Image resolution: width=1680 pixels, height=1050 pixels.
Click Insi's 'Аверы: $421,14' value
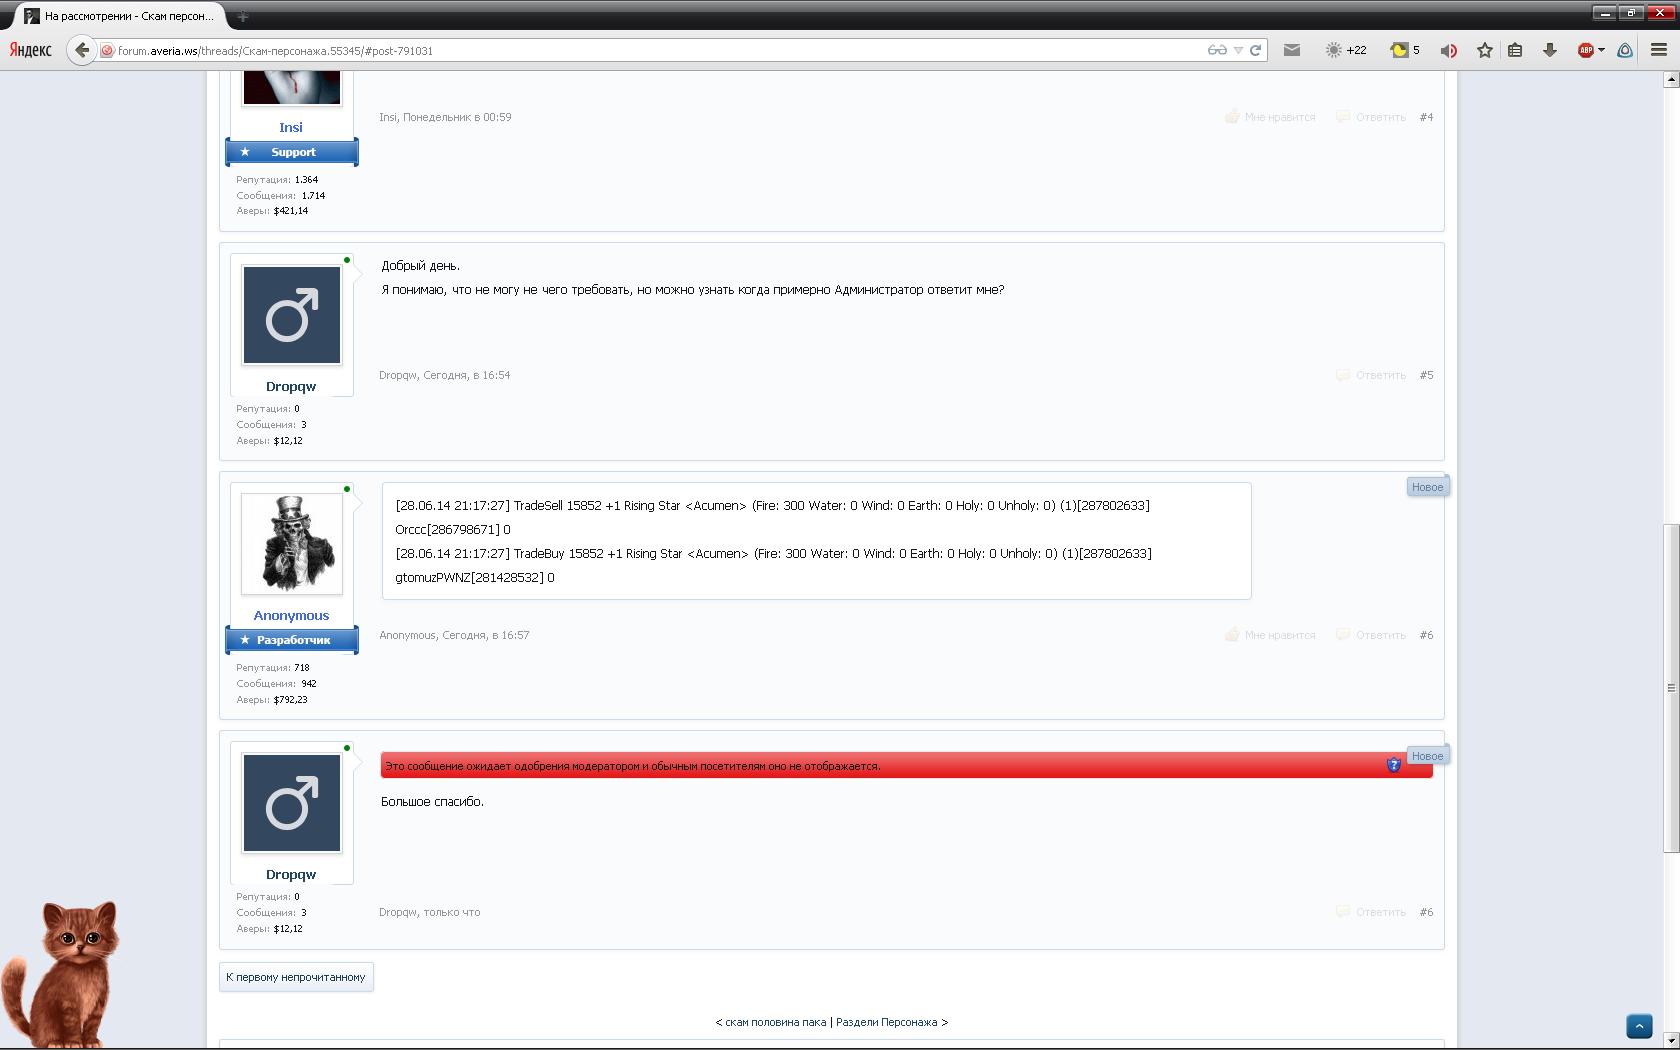tap(272, 211)
